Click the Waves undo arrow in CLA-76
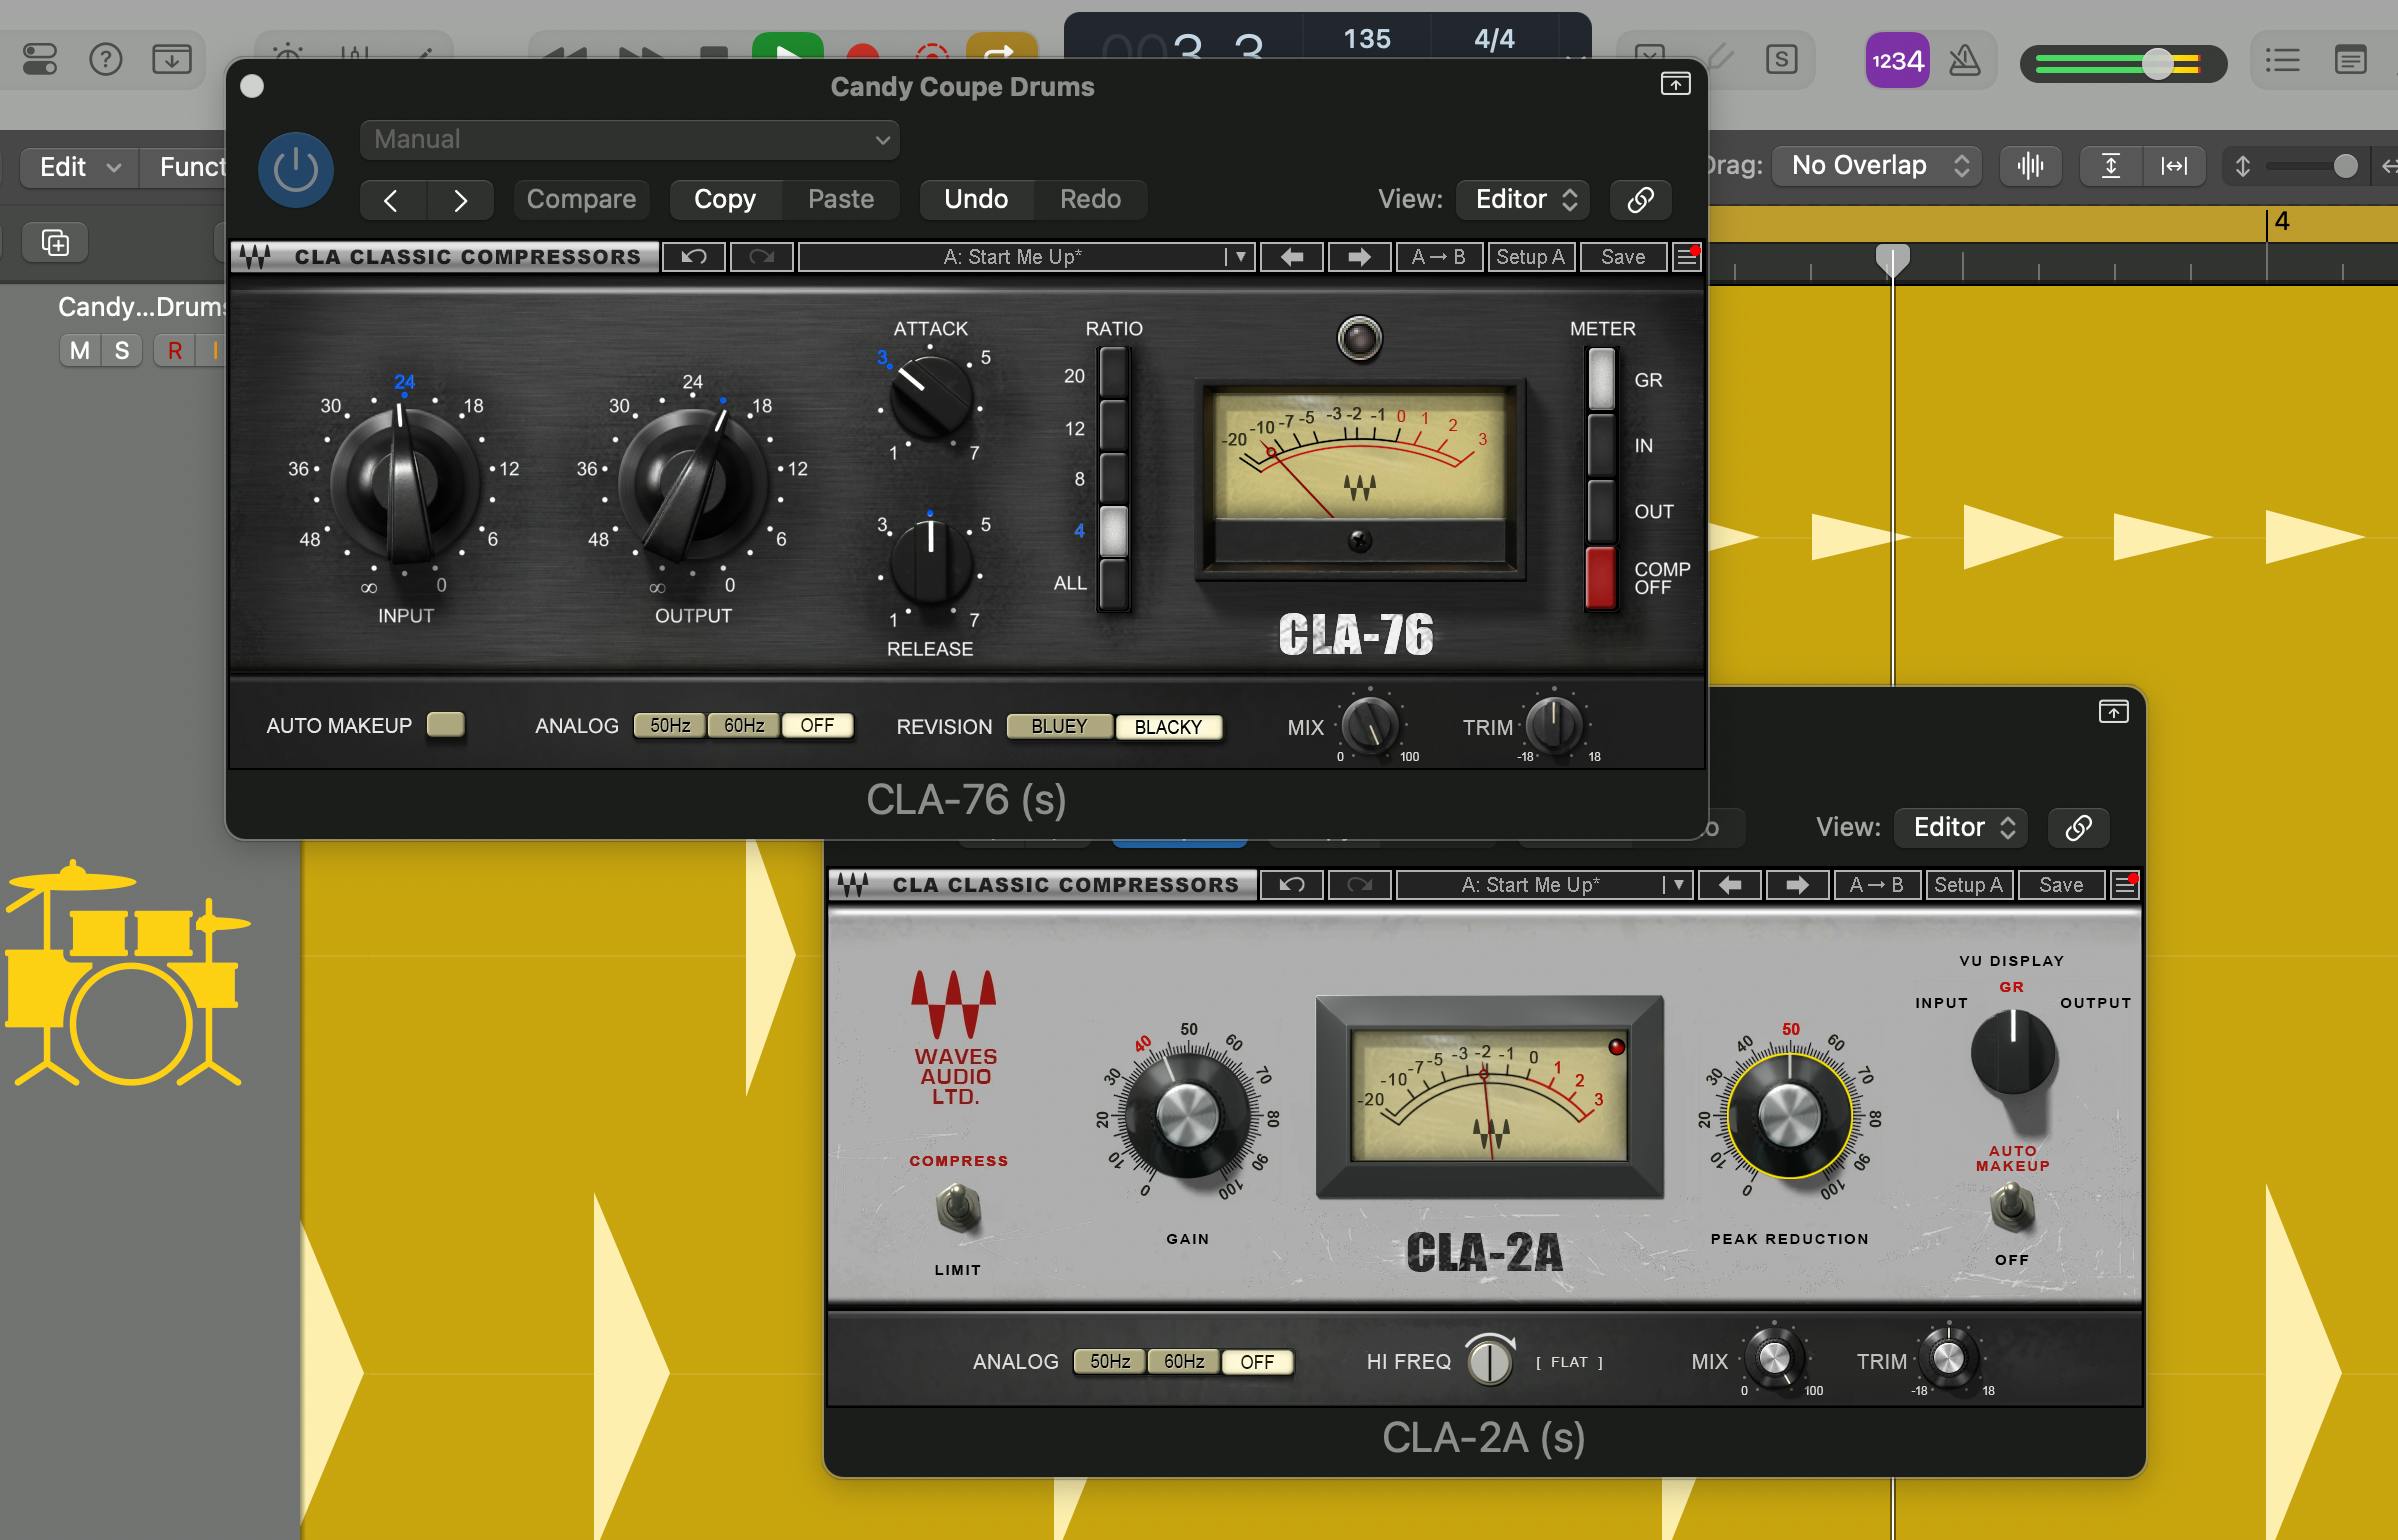The height and width of the screenshot is (1540, 2398). pyautogui.click(x=694, y=257)
